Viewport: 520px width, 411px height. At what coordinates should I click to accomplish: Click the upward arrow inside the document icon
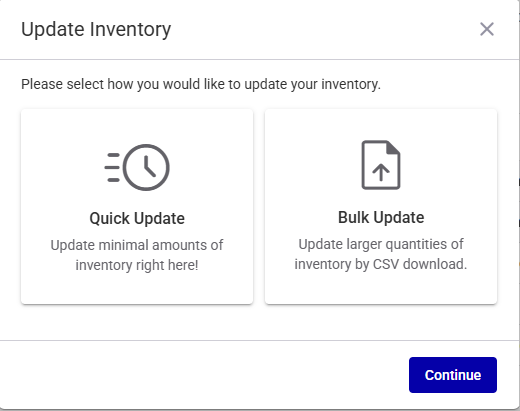(381, 173)
